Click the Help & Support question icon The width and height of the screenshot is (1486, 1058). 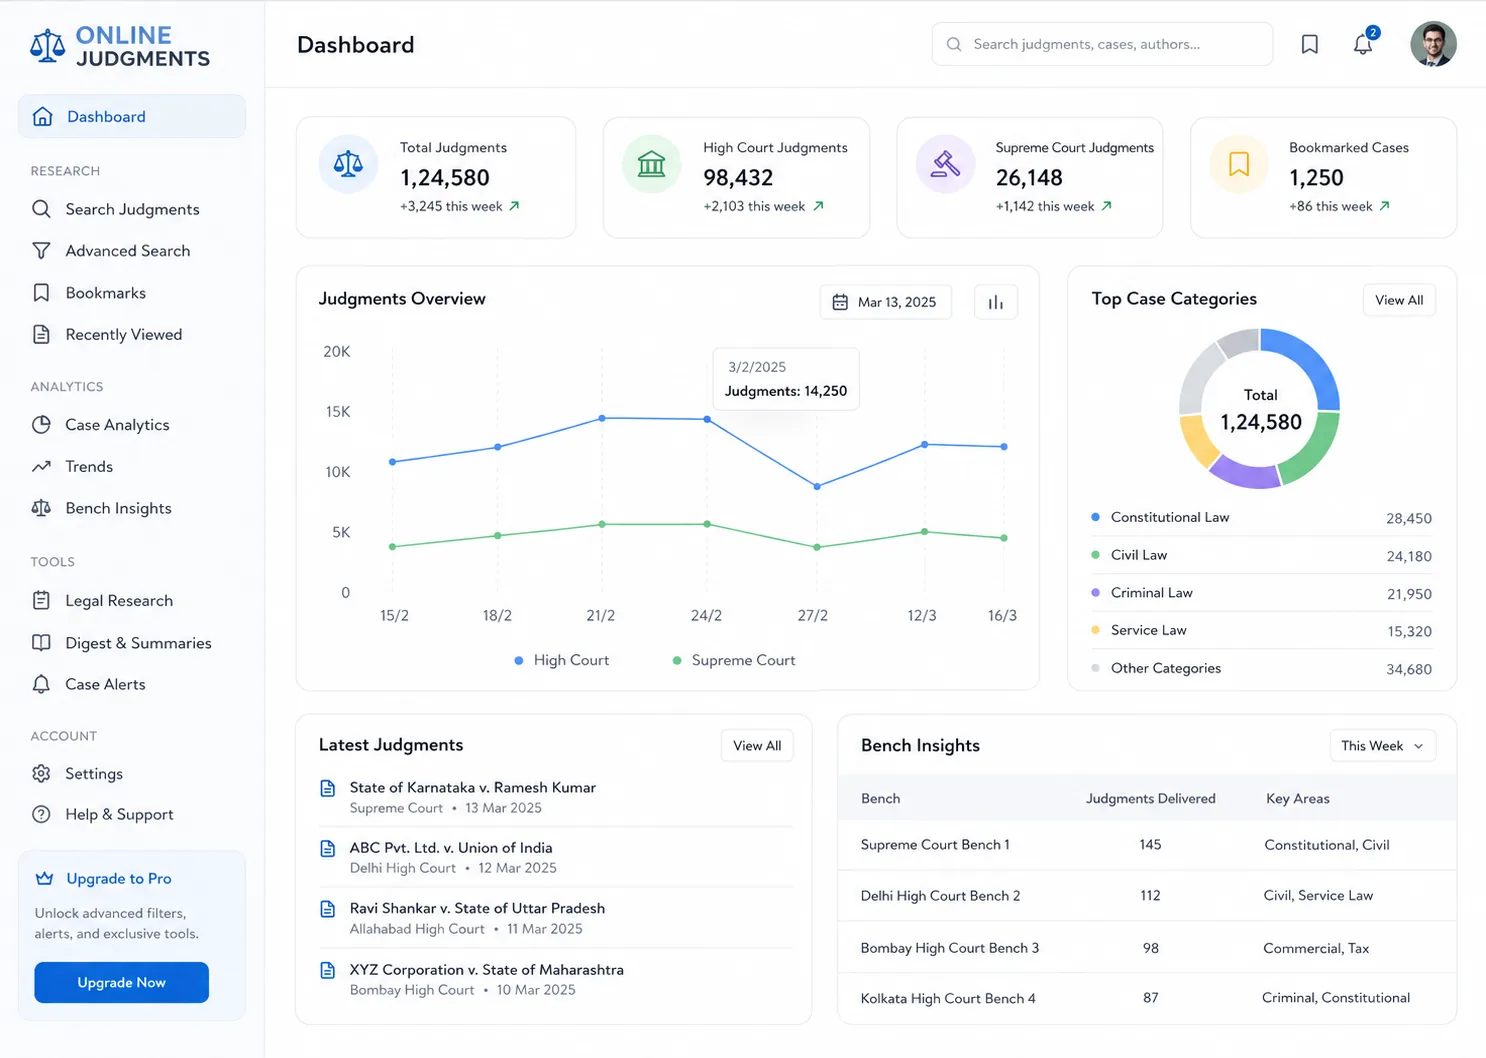coord(41,815)
